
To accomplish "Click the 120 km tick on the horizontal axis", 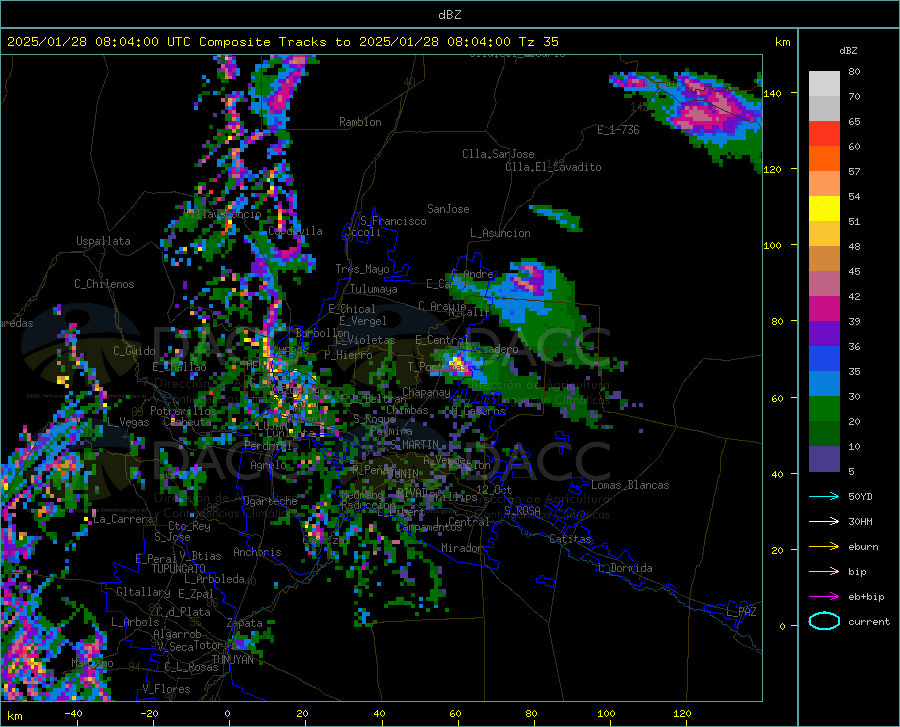I will pyautogui.click(x=682, y=714).
